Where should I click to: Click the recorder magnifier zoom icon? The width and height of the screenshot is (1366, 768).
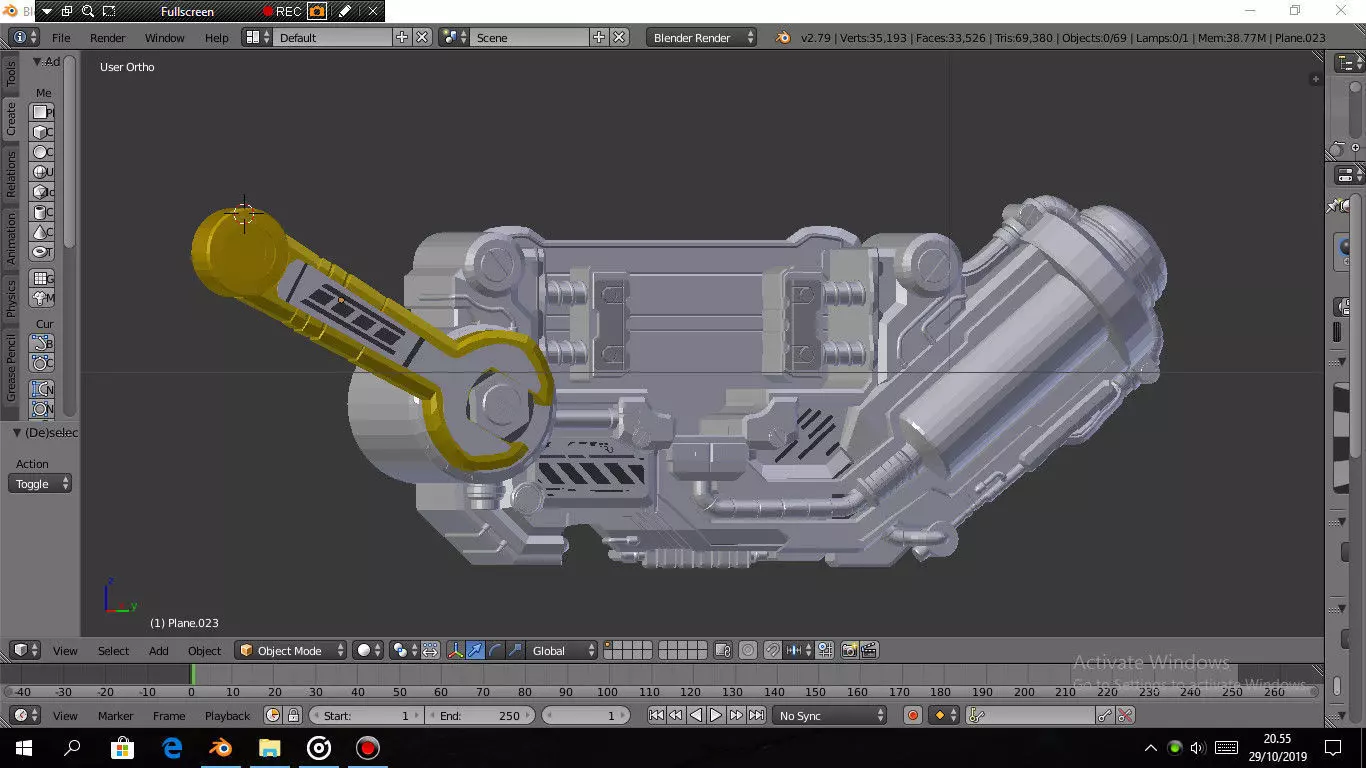[88, 11]
